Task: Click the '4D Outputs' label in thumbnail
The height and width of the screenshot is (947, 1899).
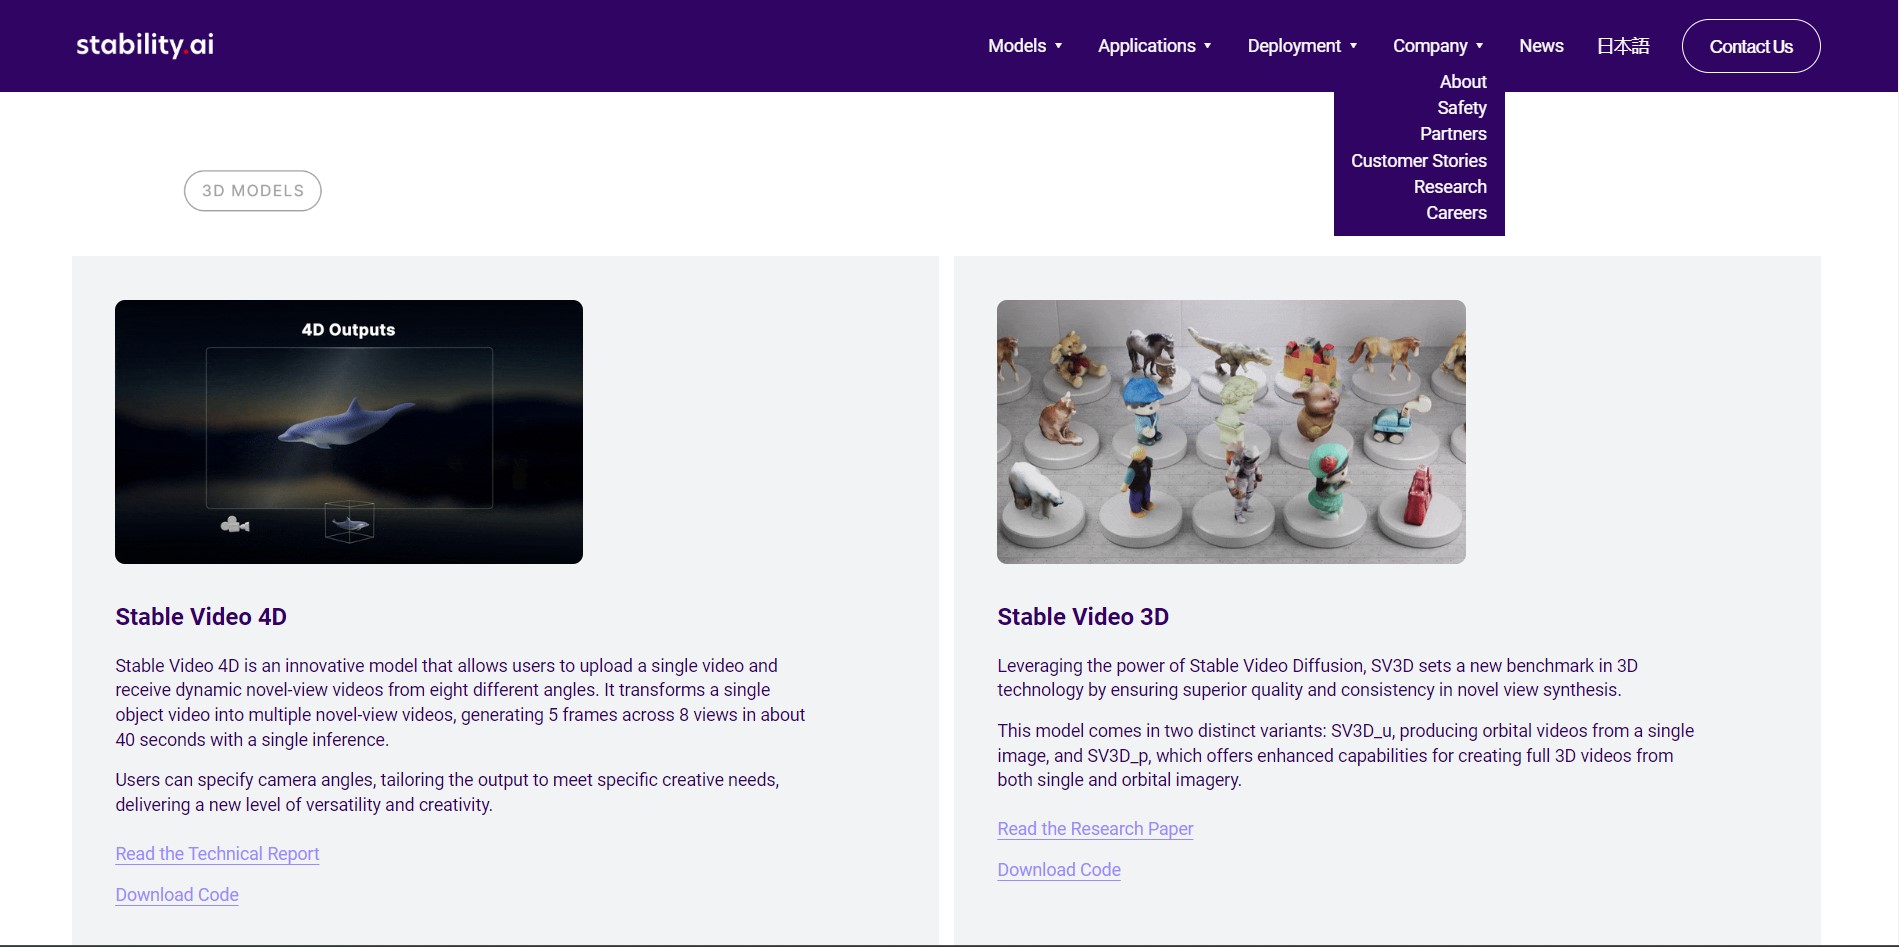Action: tap(348, 330)
